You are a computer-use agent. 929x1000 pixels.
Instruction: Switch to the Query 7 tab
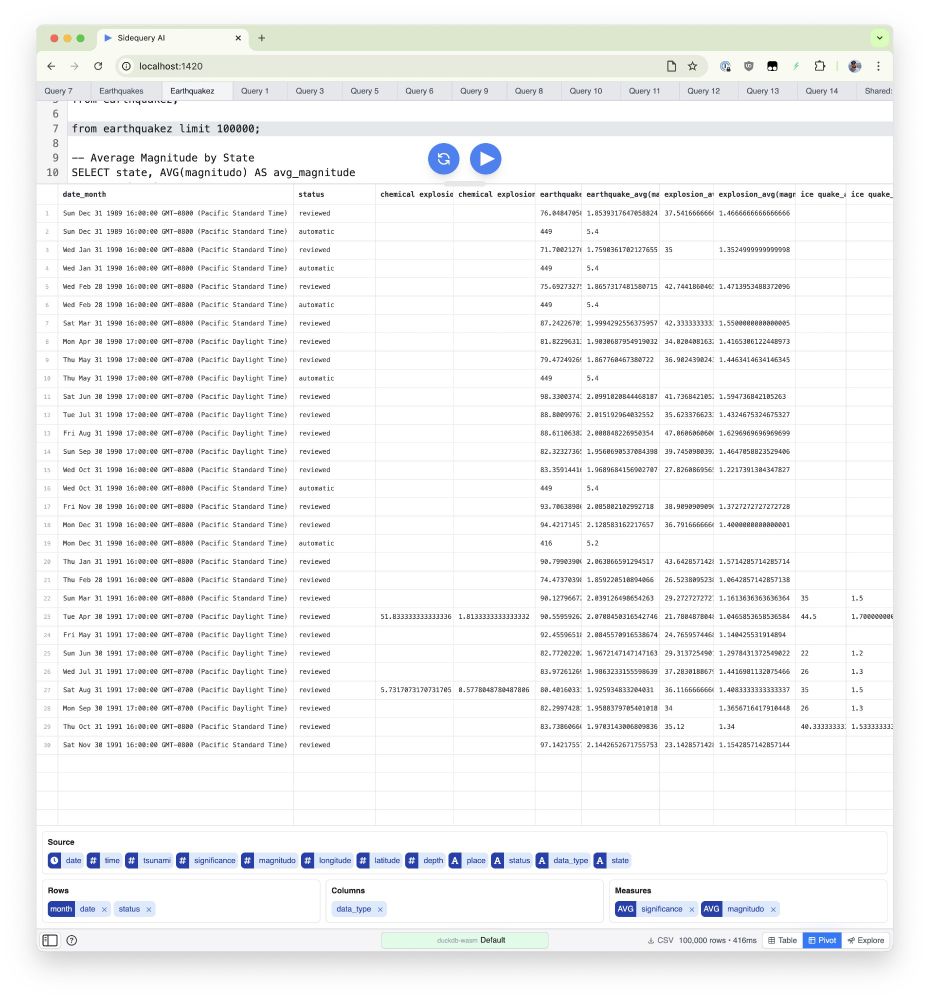coord(59,91)
